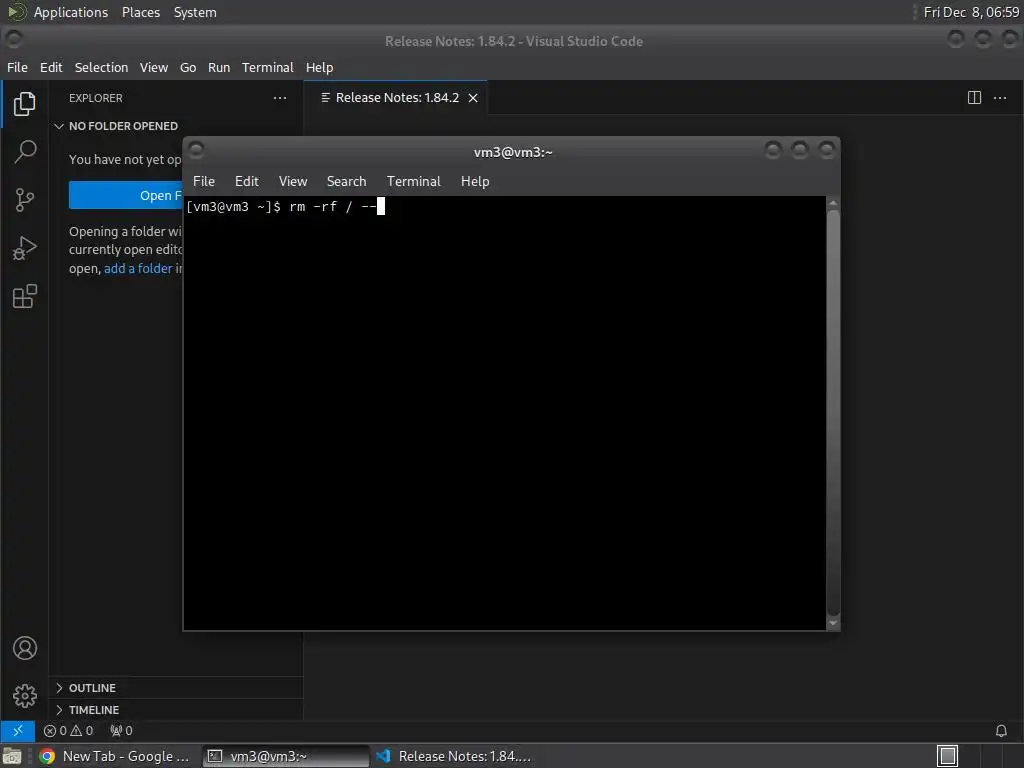The height and width of the screenshot is (768, 1024).
Task: Open the Explorer view in activity bar
Action: 25,103
